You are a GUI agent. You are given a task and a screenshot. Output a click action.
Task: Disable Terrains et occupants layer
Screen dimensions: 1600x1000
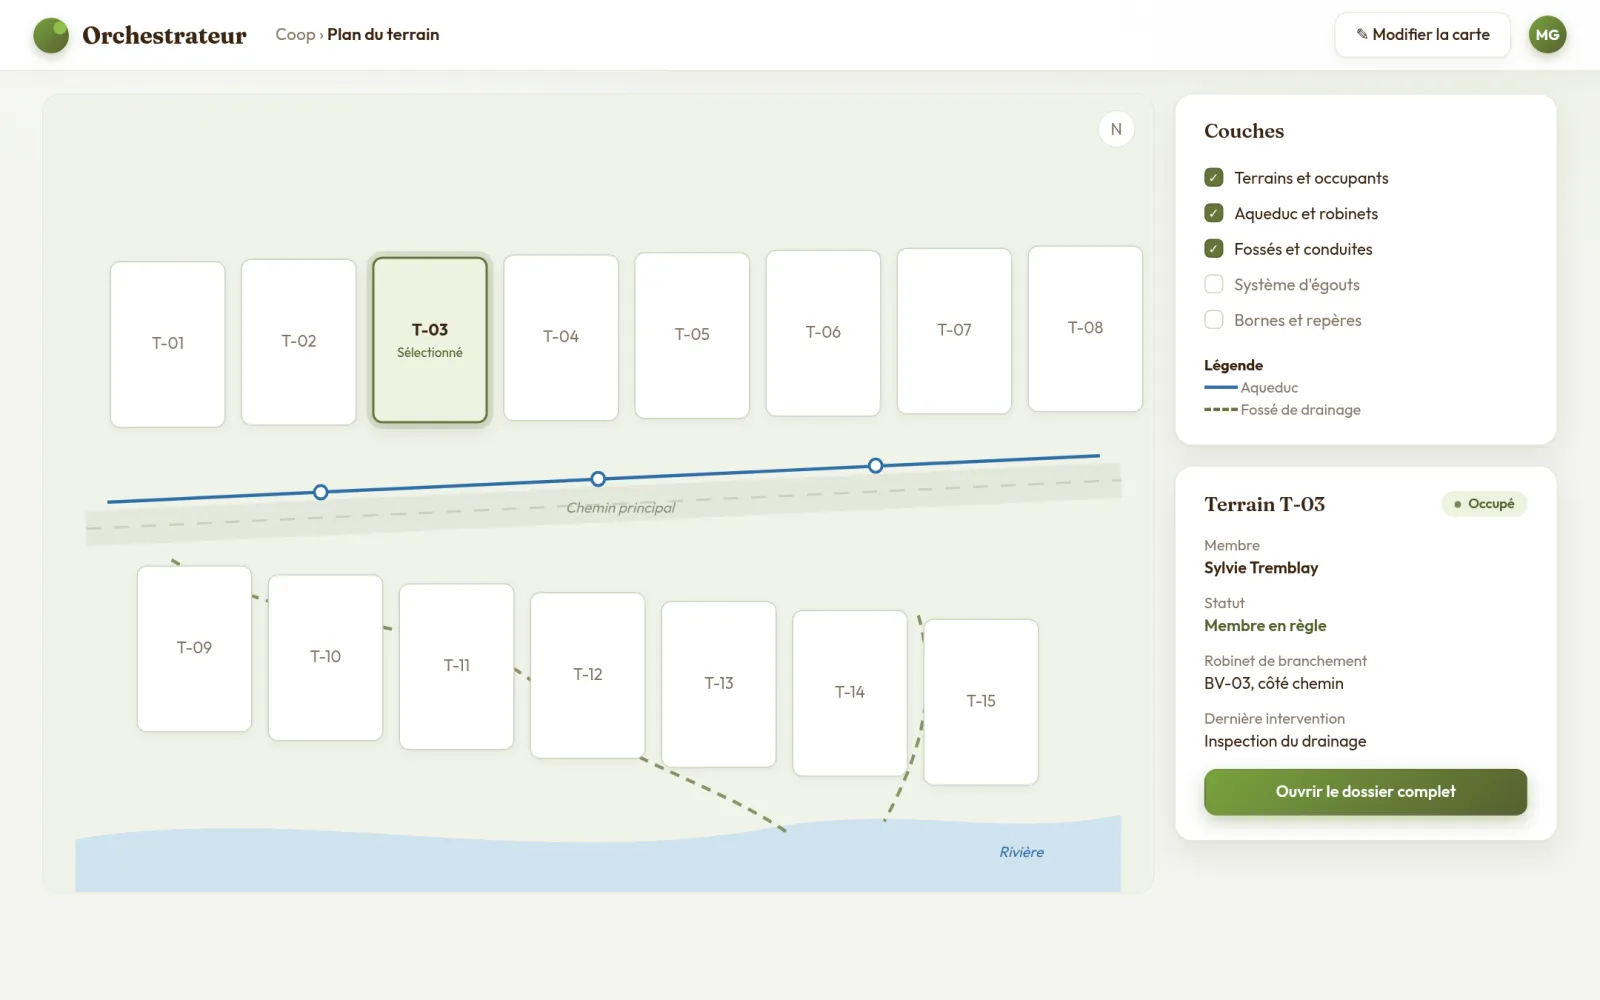point(1214,178)
